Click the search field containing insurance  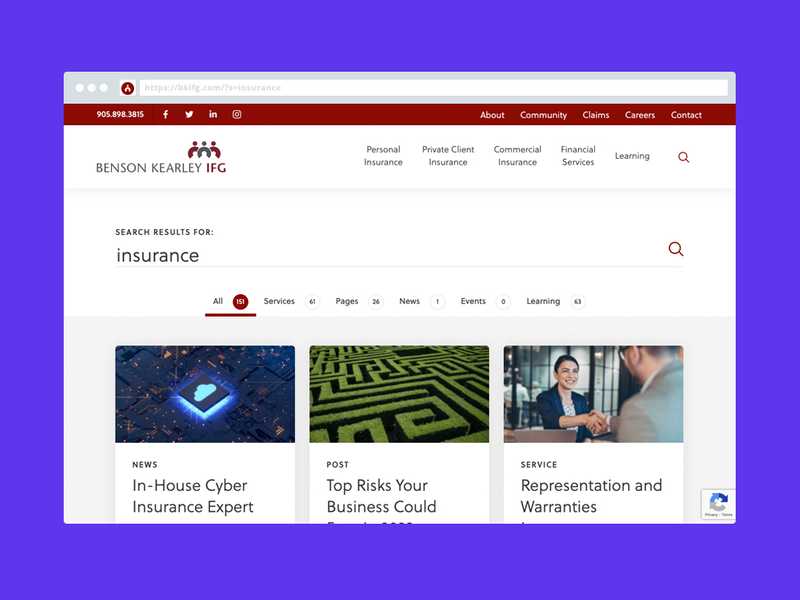point(390,255)
